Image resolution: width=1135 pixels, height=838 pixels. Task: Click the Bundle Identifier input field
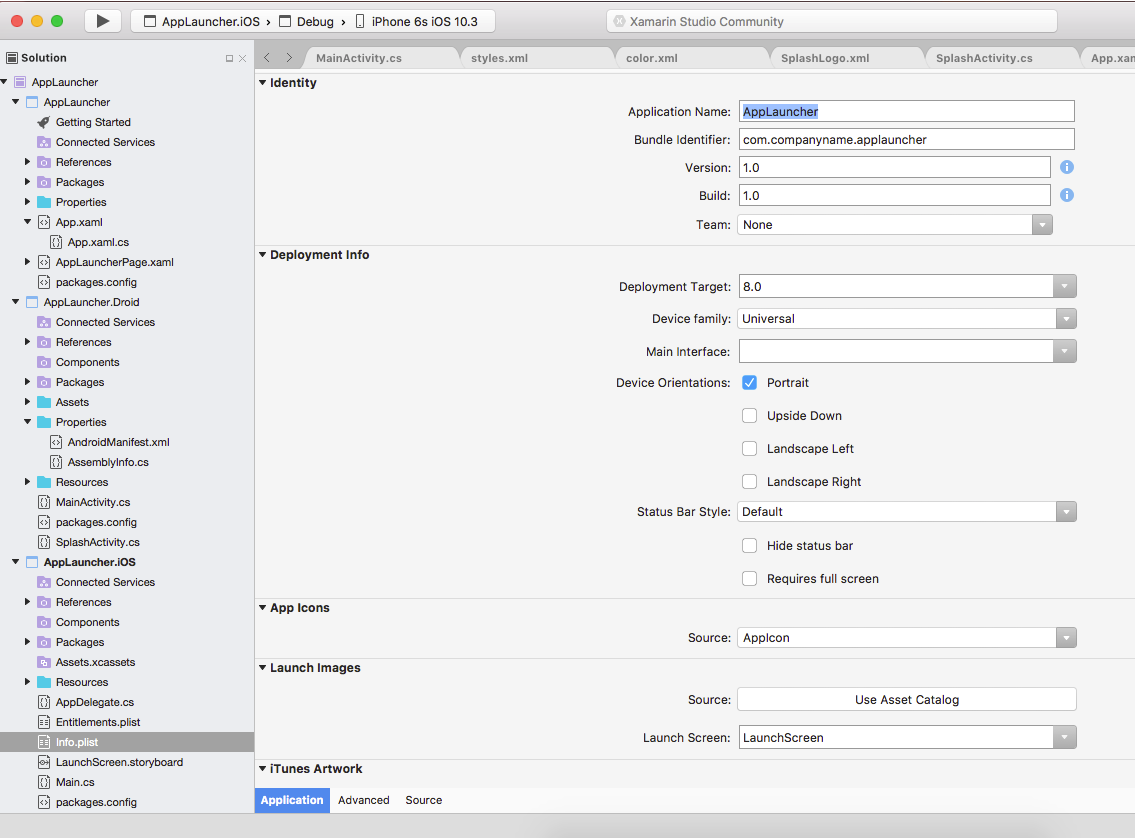pos(907,140)
